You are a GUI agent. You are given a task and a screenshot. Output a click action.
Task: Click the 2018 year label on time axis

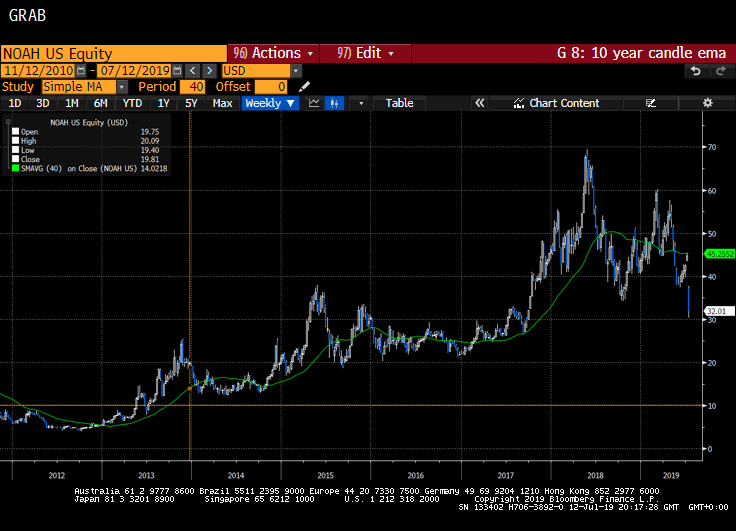click(595, 475)
